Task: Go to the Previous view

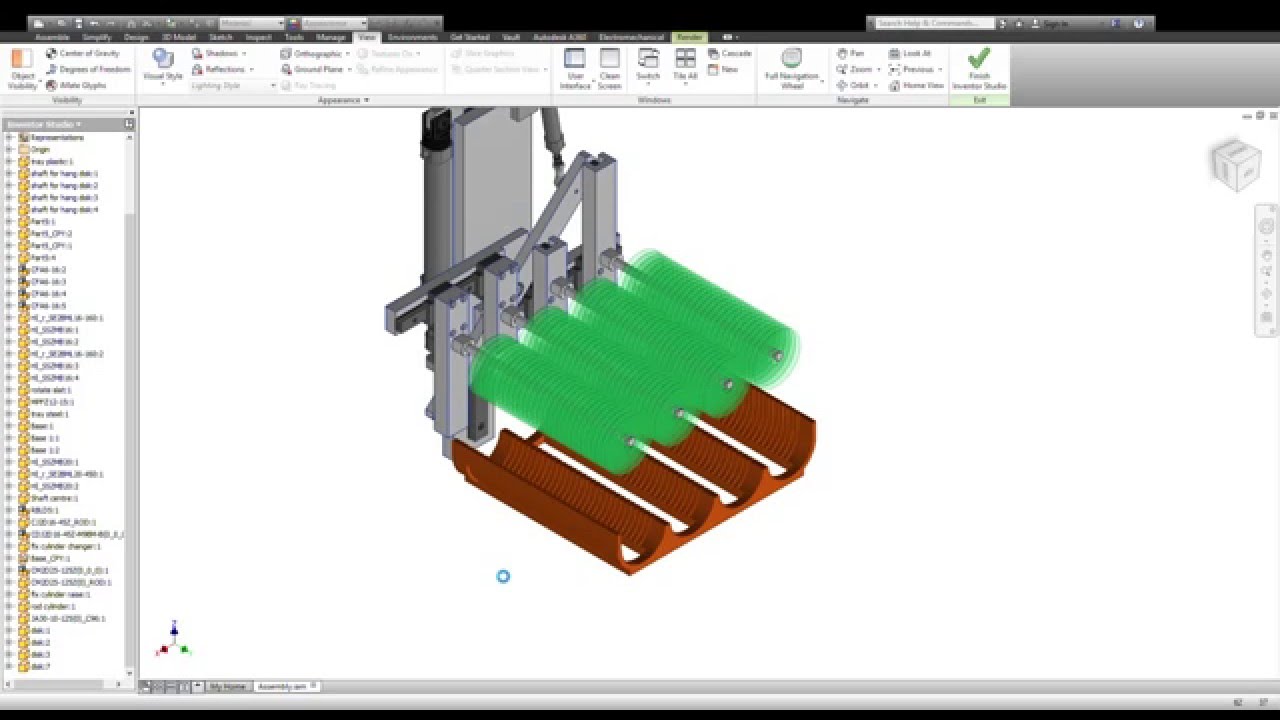Action: [x=911, y=69]
